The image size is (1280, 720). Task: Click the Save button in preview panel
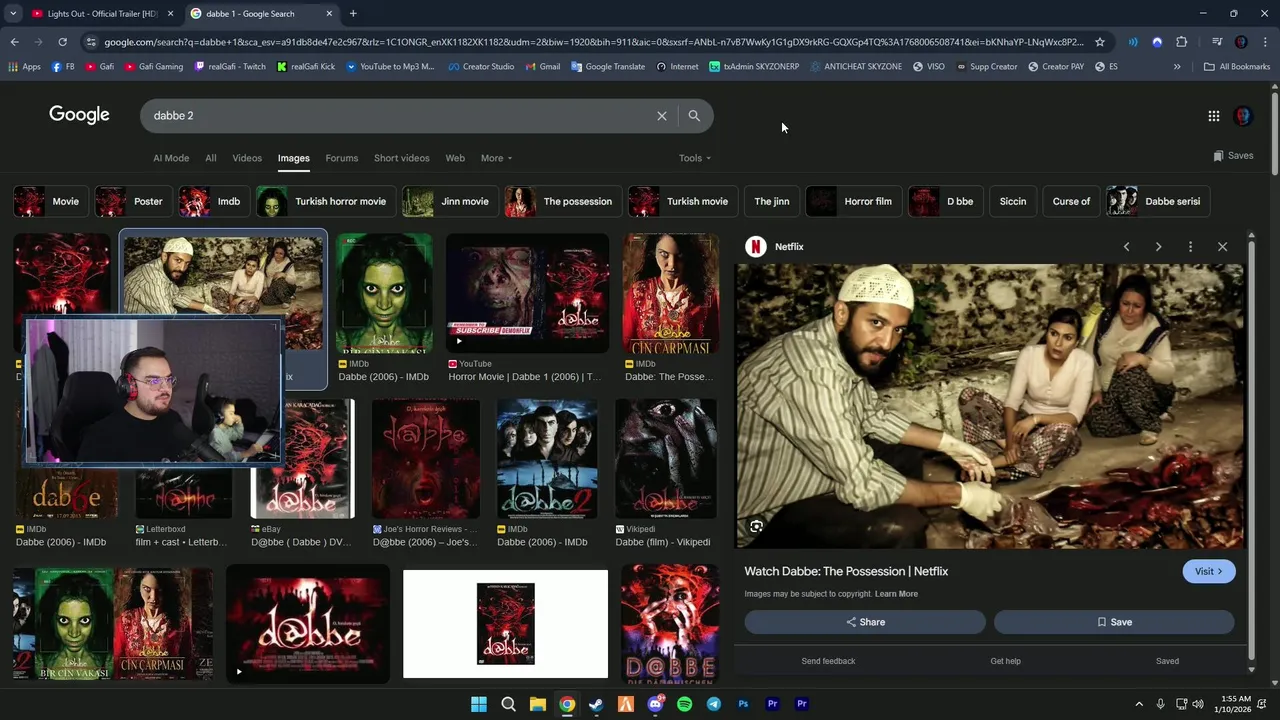coord(1114,622)
